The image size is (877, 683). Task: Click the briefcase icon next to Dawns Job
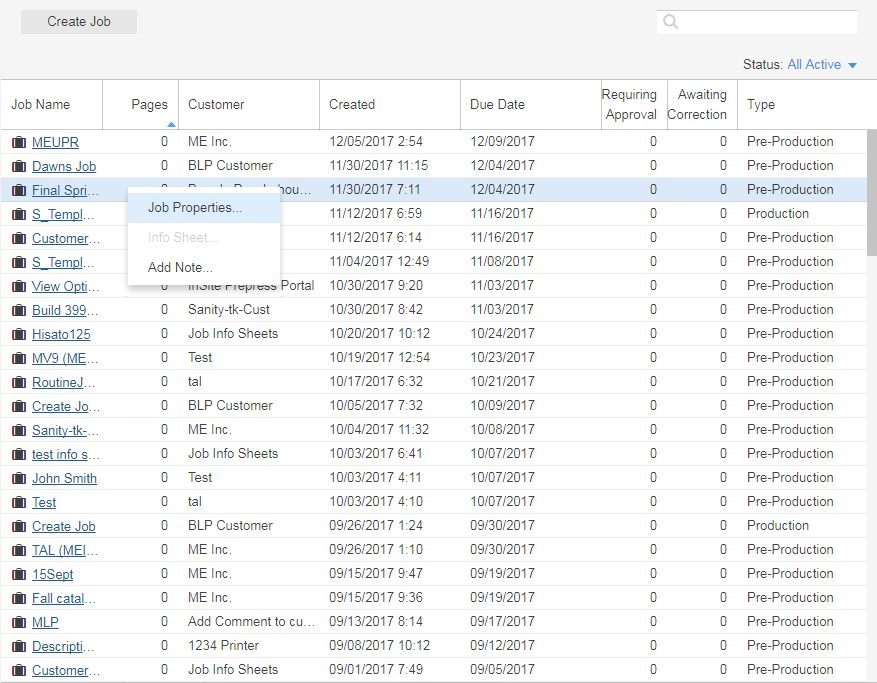click(18, 166)
